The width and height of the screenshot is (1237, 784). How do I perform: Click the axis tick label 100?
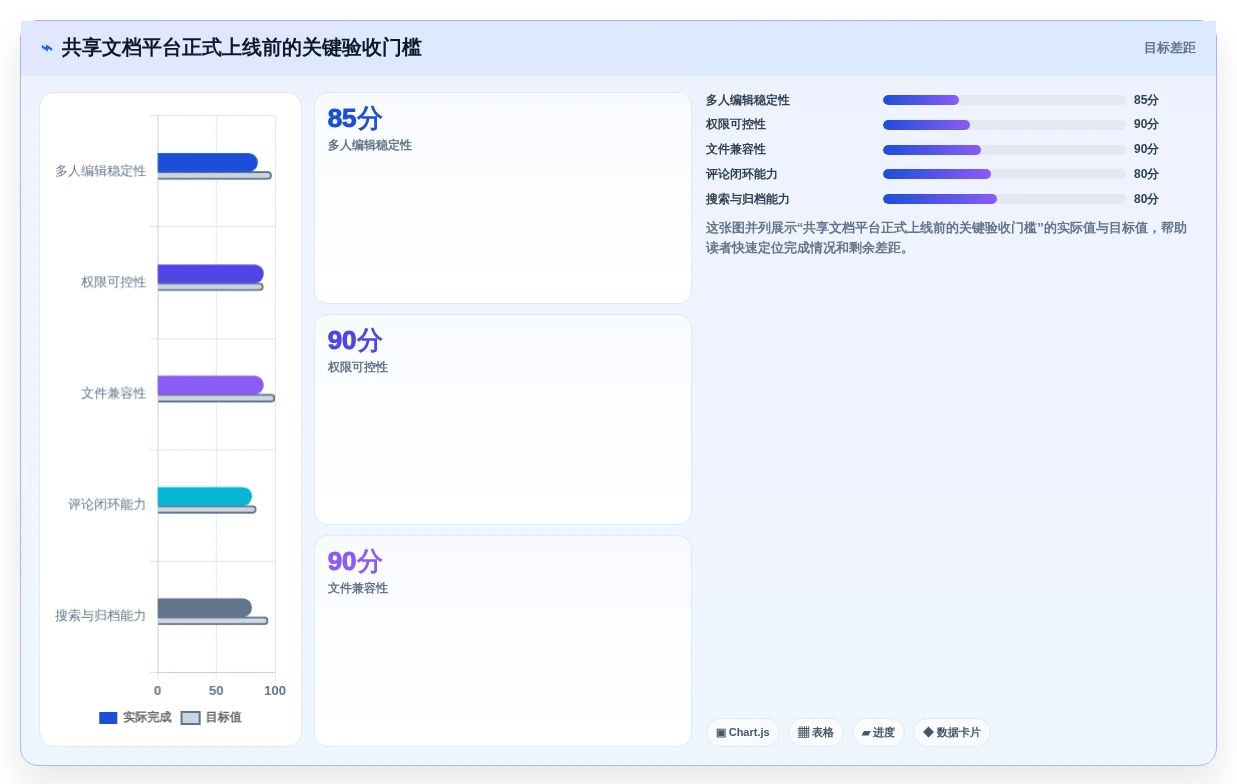click(x=275, y=690)
